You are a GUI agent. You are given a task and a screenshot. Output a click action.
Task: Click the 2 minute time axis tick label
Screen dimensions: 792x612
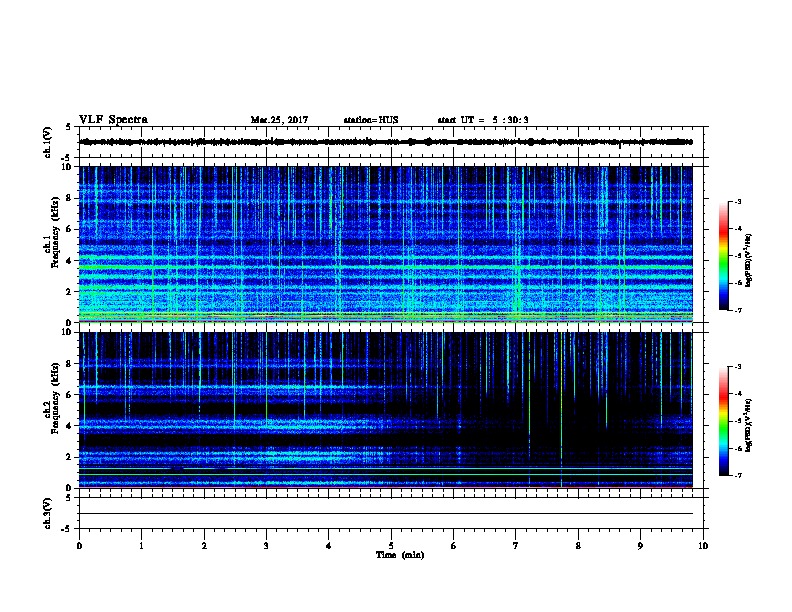pos(204,546)
